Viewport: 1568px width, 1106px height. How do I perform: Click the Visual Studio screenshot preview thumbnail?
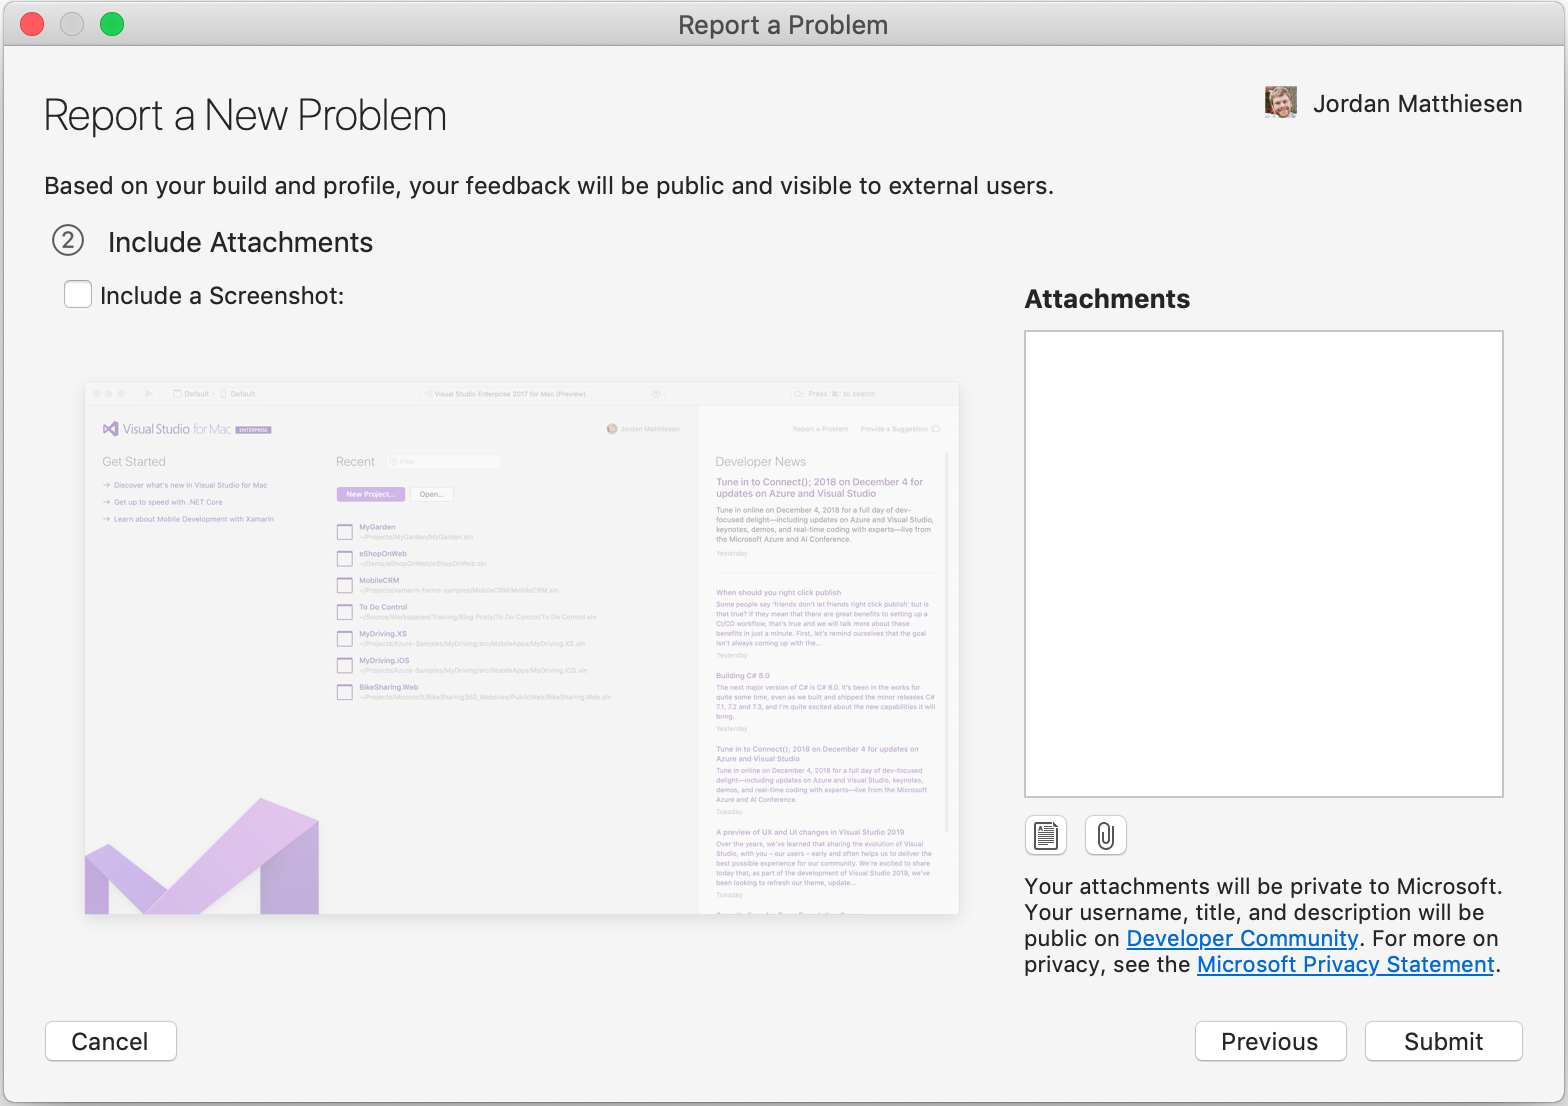pyautogui.click(x=522, y=648)
